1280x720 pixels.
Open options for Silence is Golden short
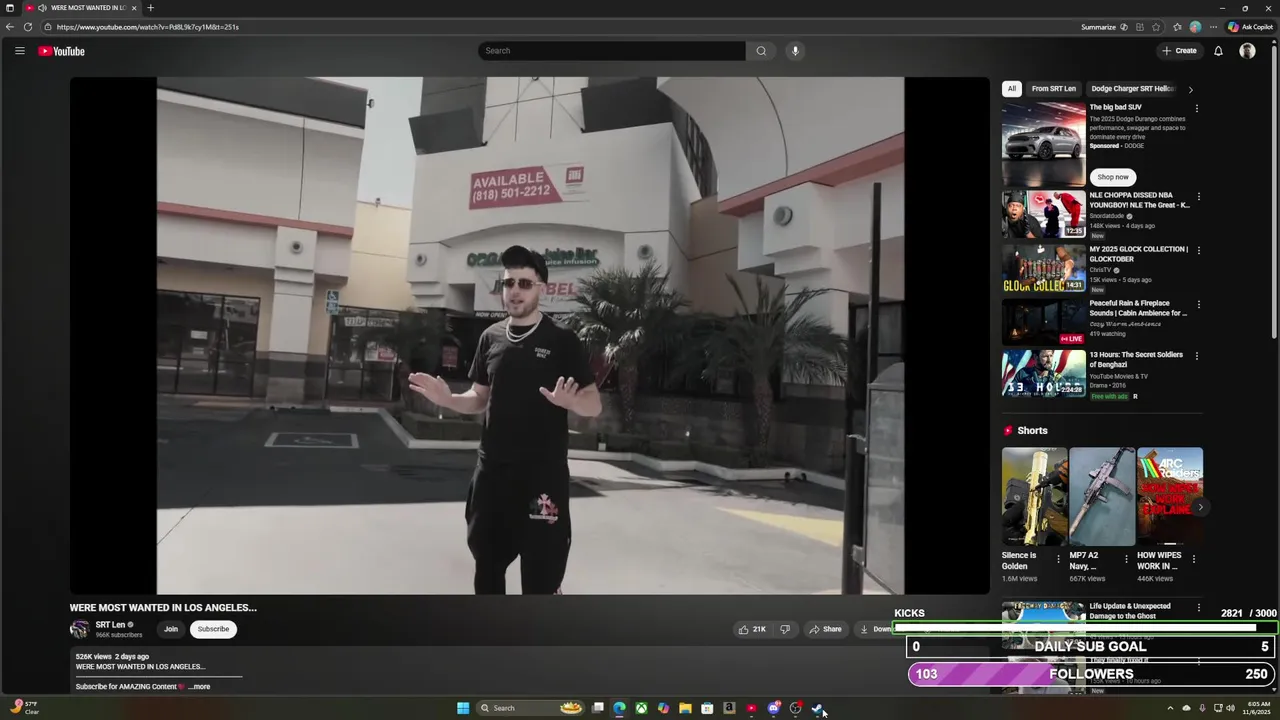1058,559
